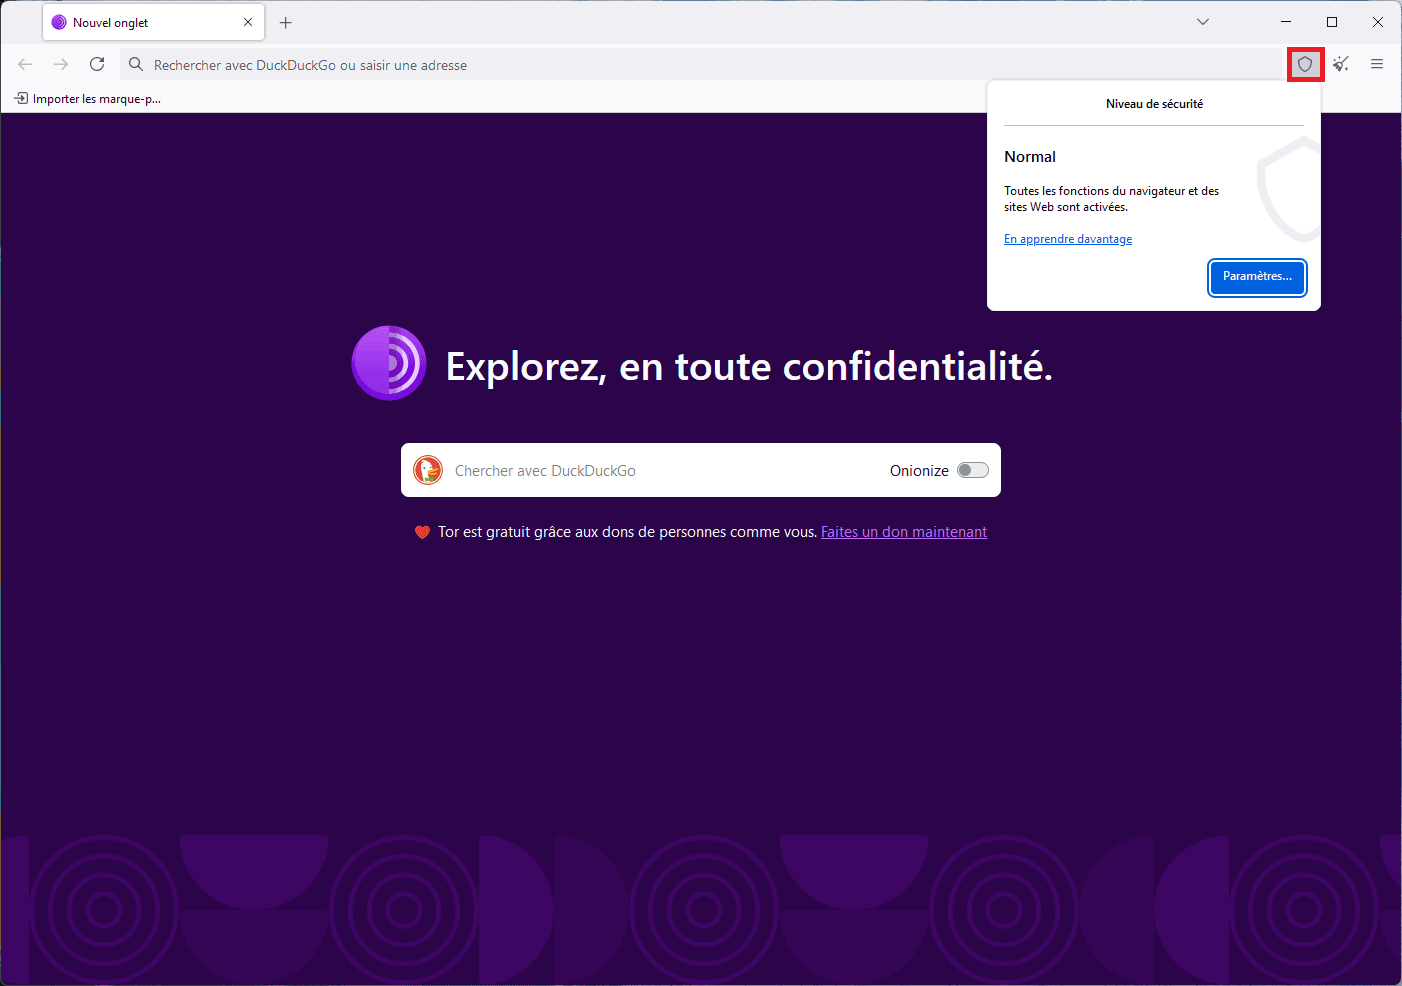Screen dimensions: 1402x986
Task: Maximize the browser window
Action: tap(1332, 22)
